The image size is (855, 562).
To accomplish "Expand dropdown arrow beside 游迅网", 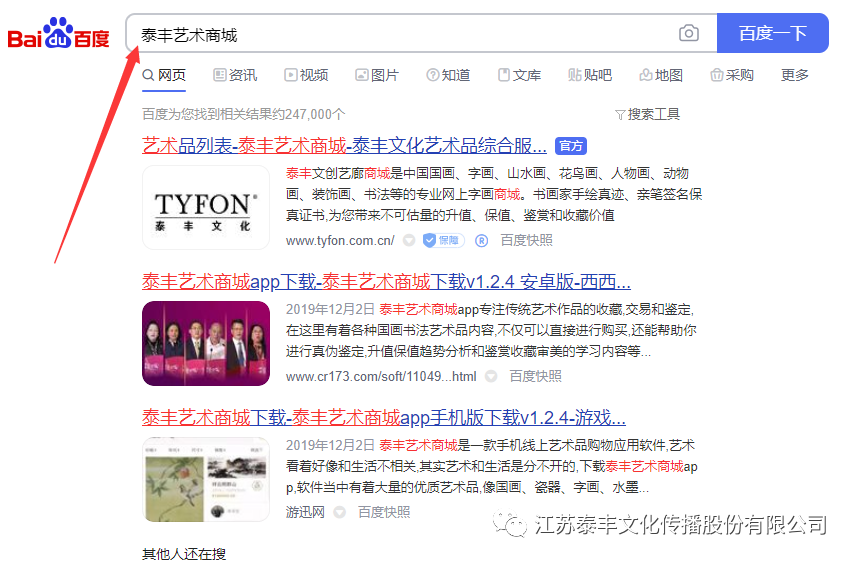I will [340, 512].
